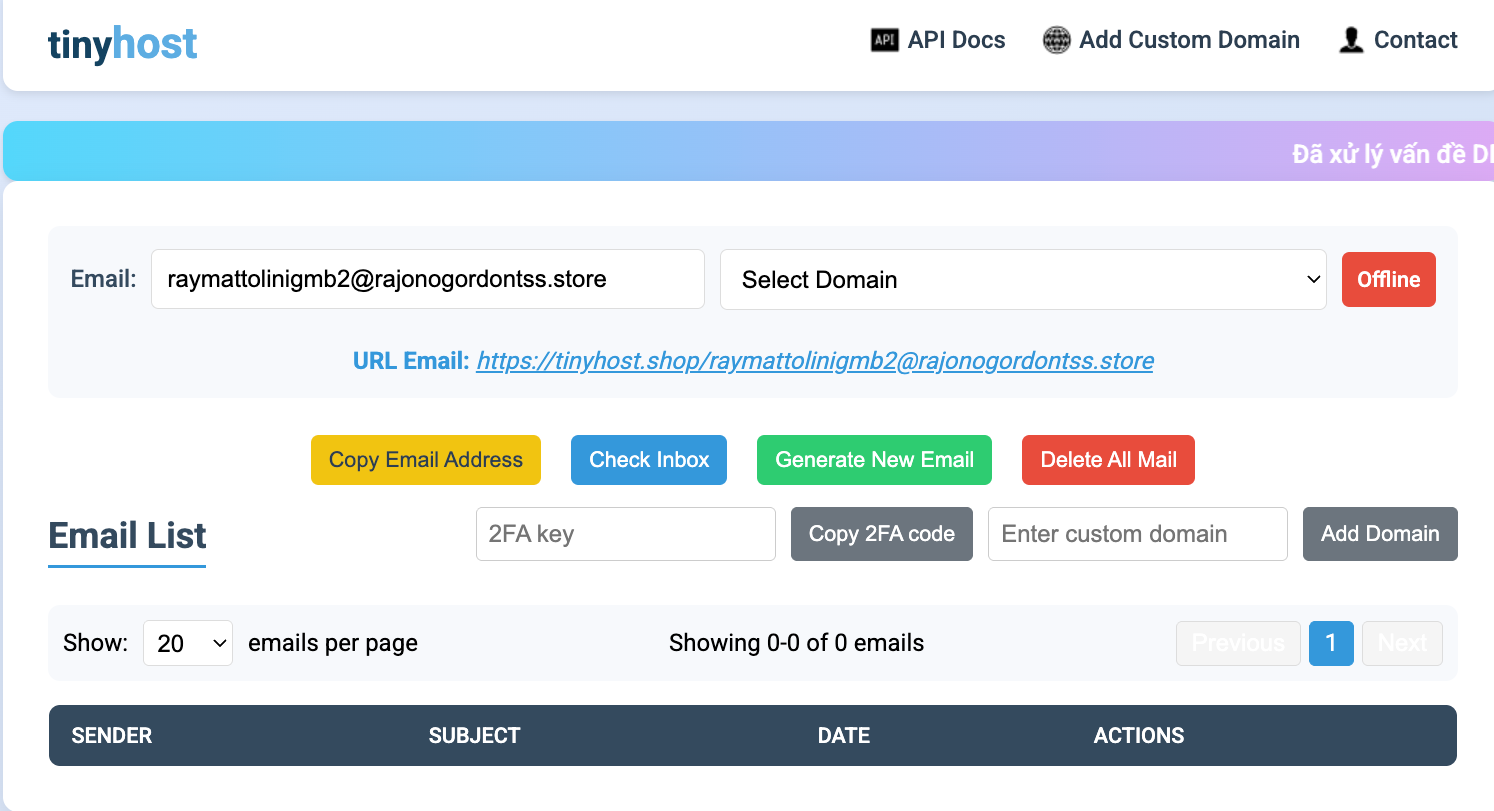Click the Next pagination control
This screenshot has height=811, width=1494.
click(x=1402, y=643)
